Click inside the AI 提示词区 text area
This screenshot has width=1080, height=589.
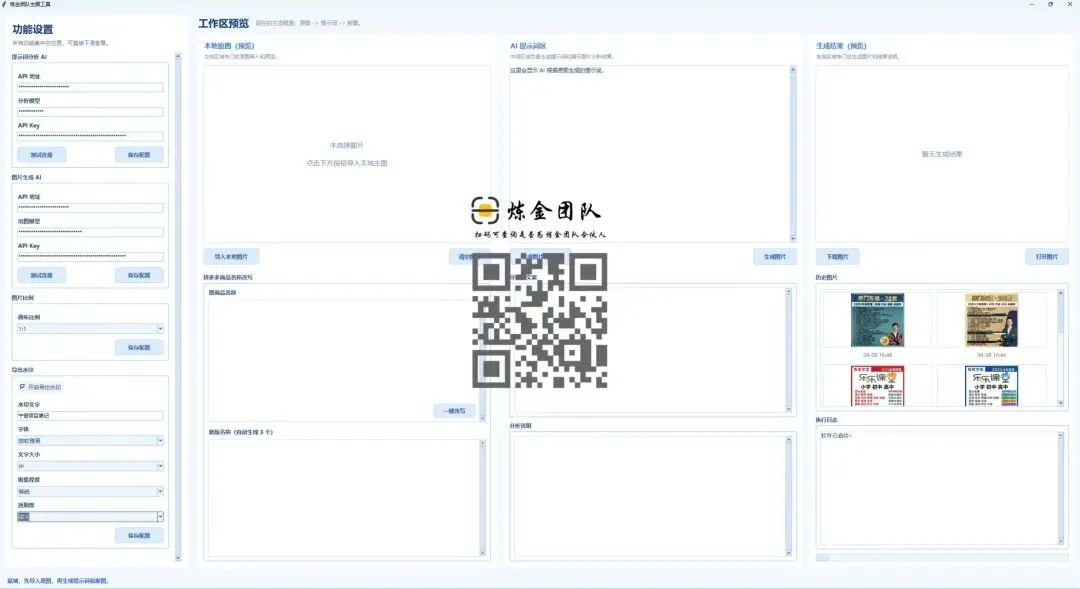point(650,153)
